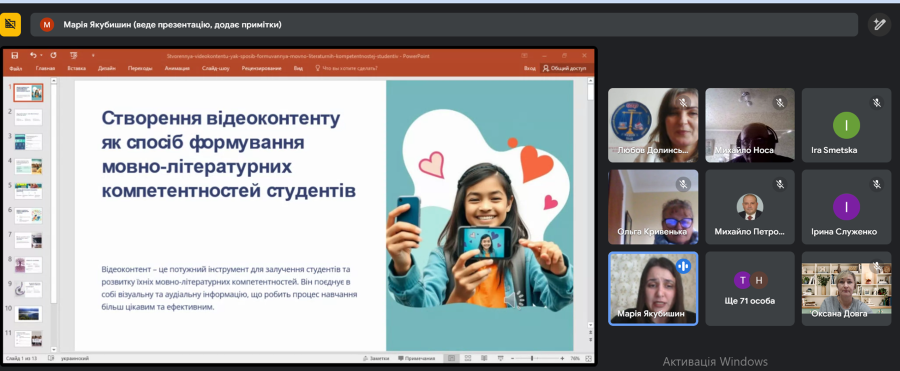
Task: Open the Quick Access Toolbar customize arrow
Action: click(x=93, y=56)
